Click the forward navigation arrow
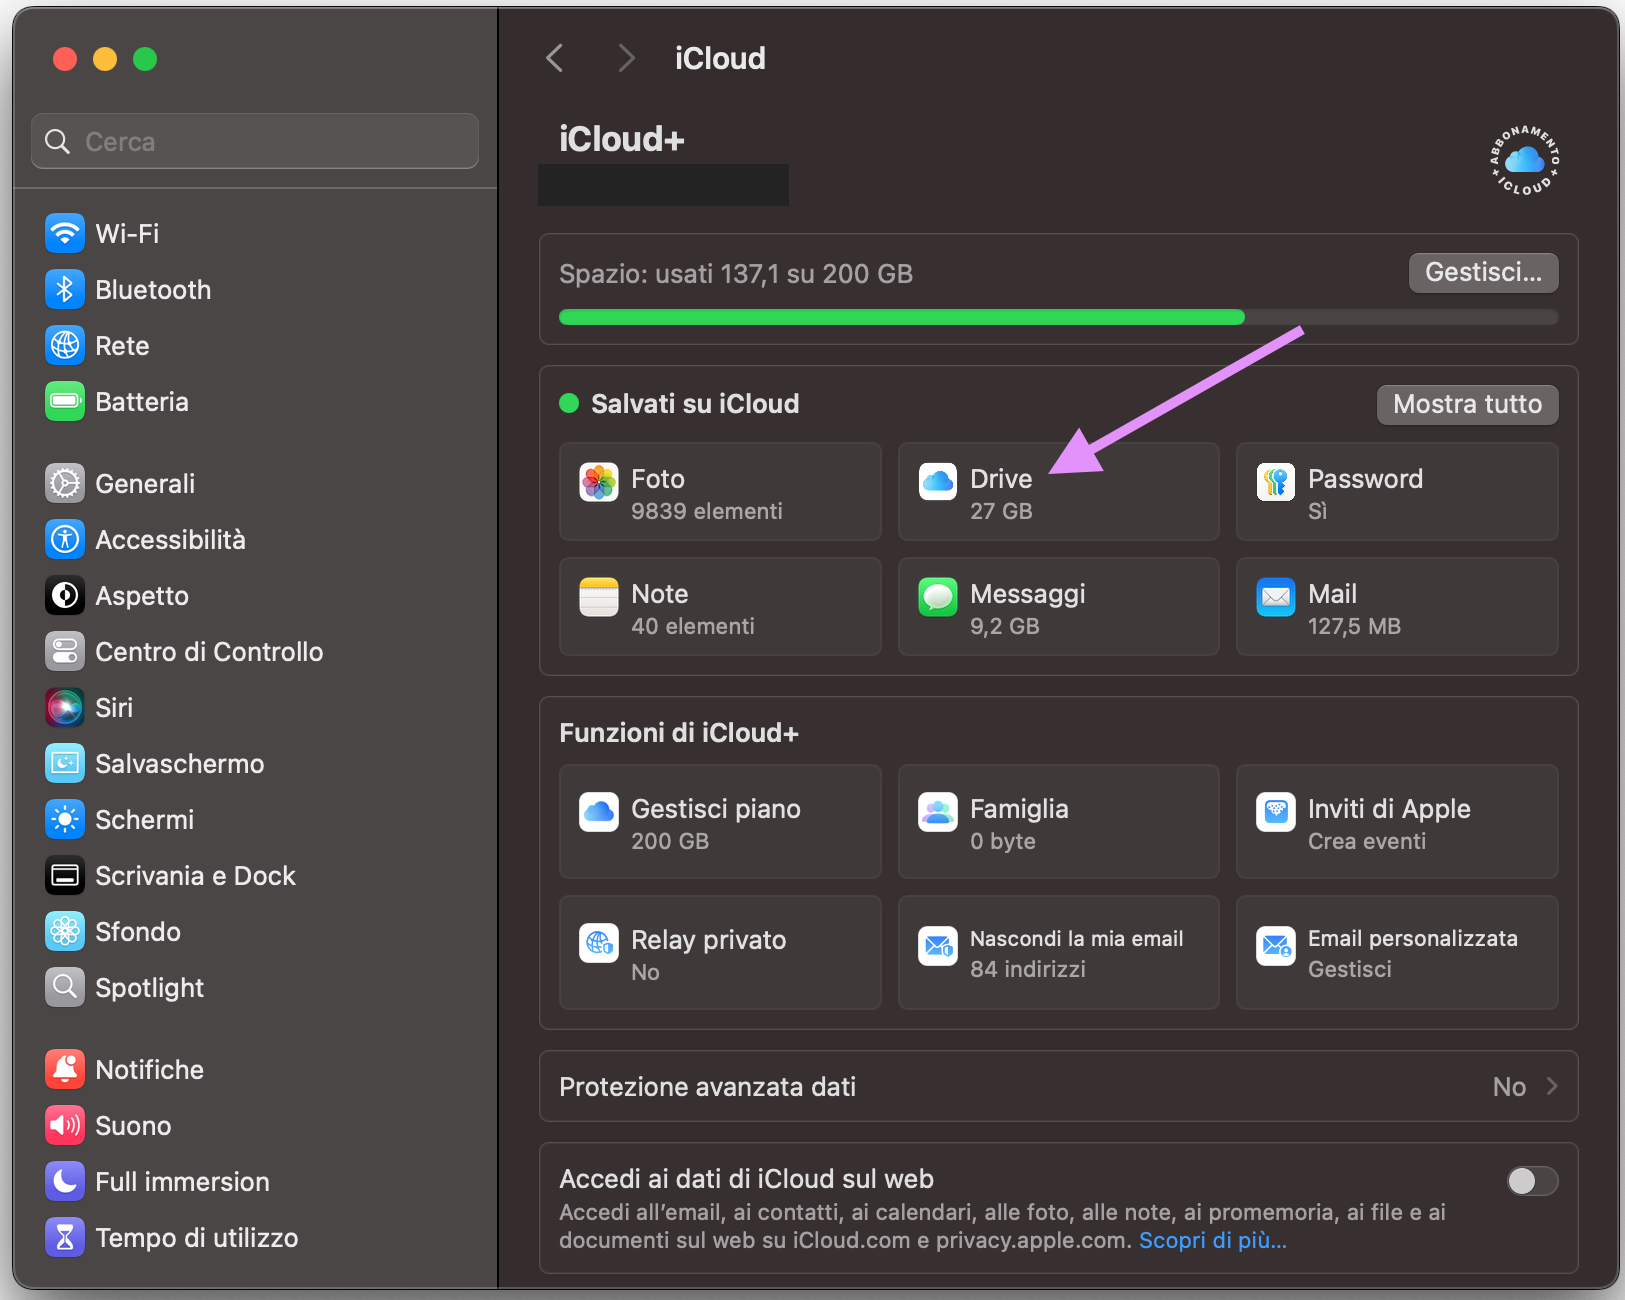The image size is (1625, 1300). 626,57
